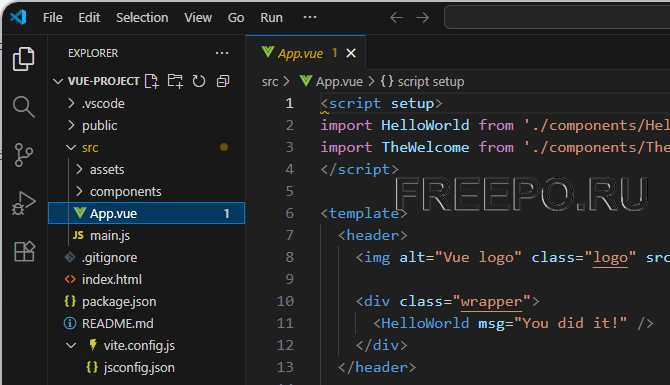Open index.html from the Explorer

tap(147, 279)
